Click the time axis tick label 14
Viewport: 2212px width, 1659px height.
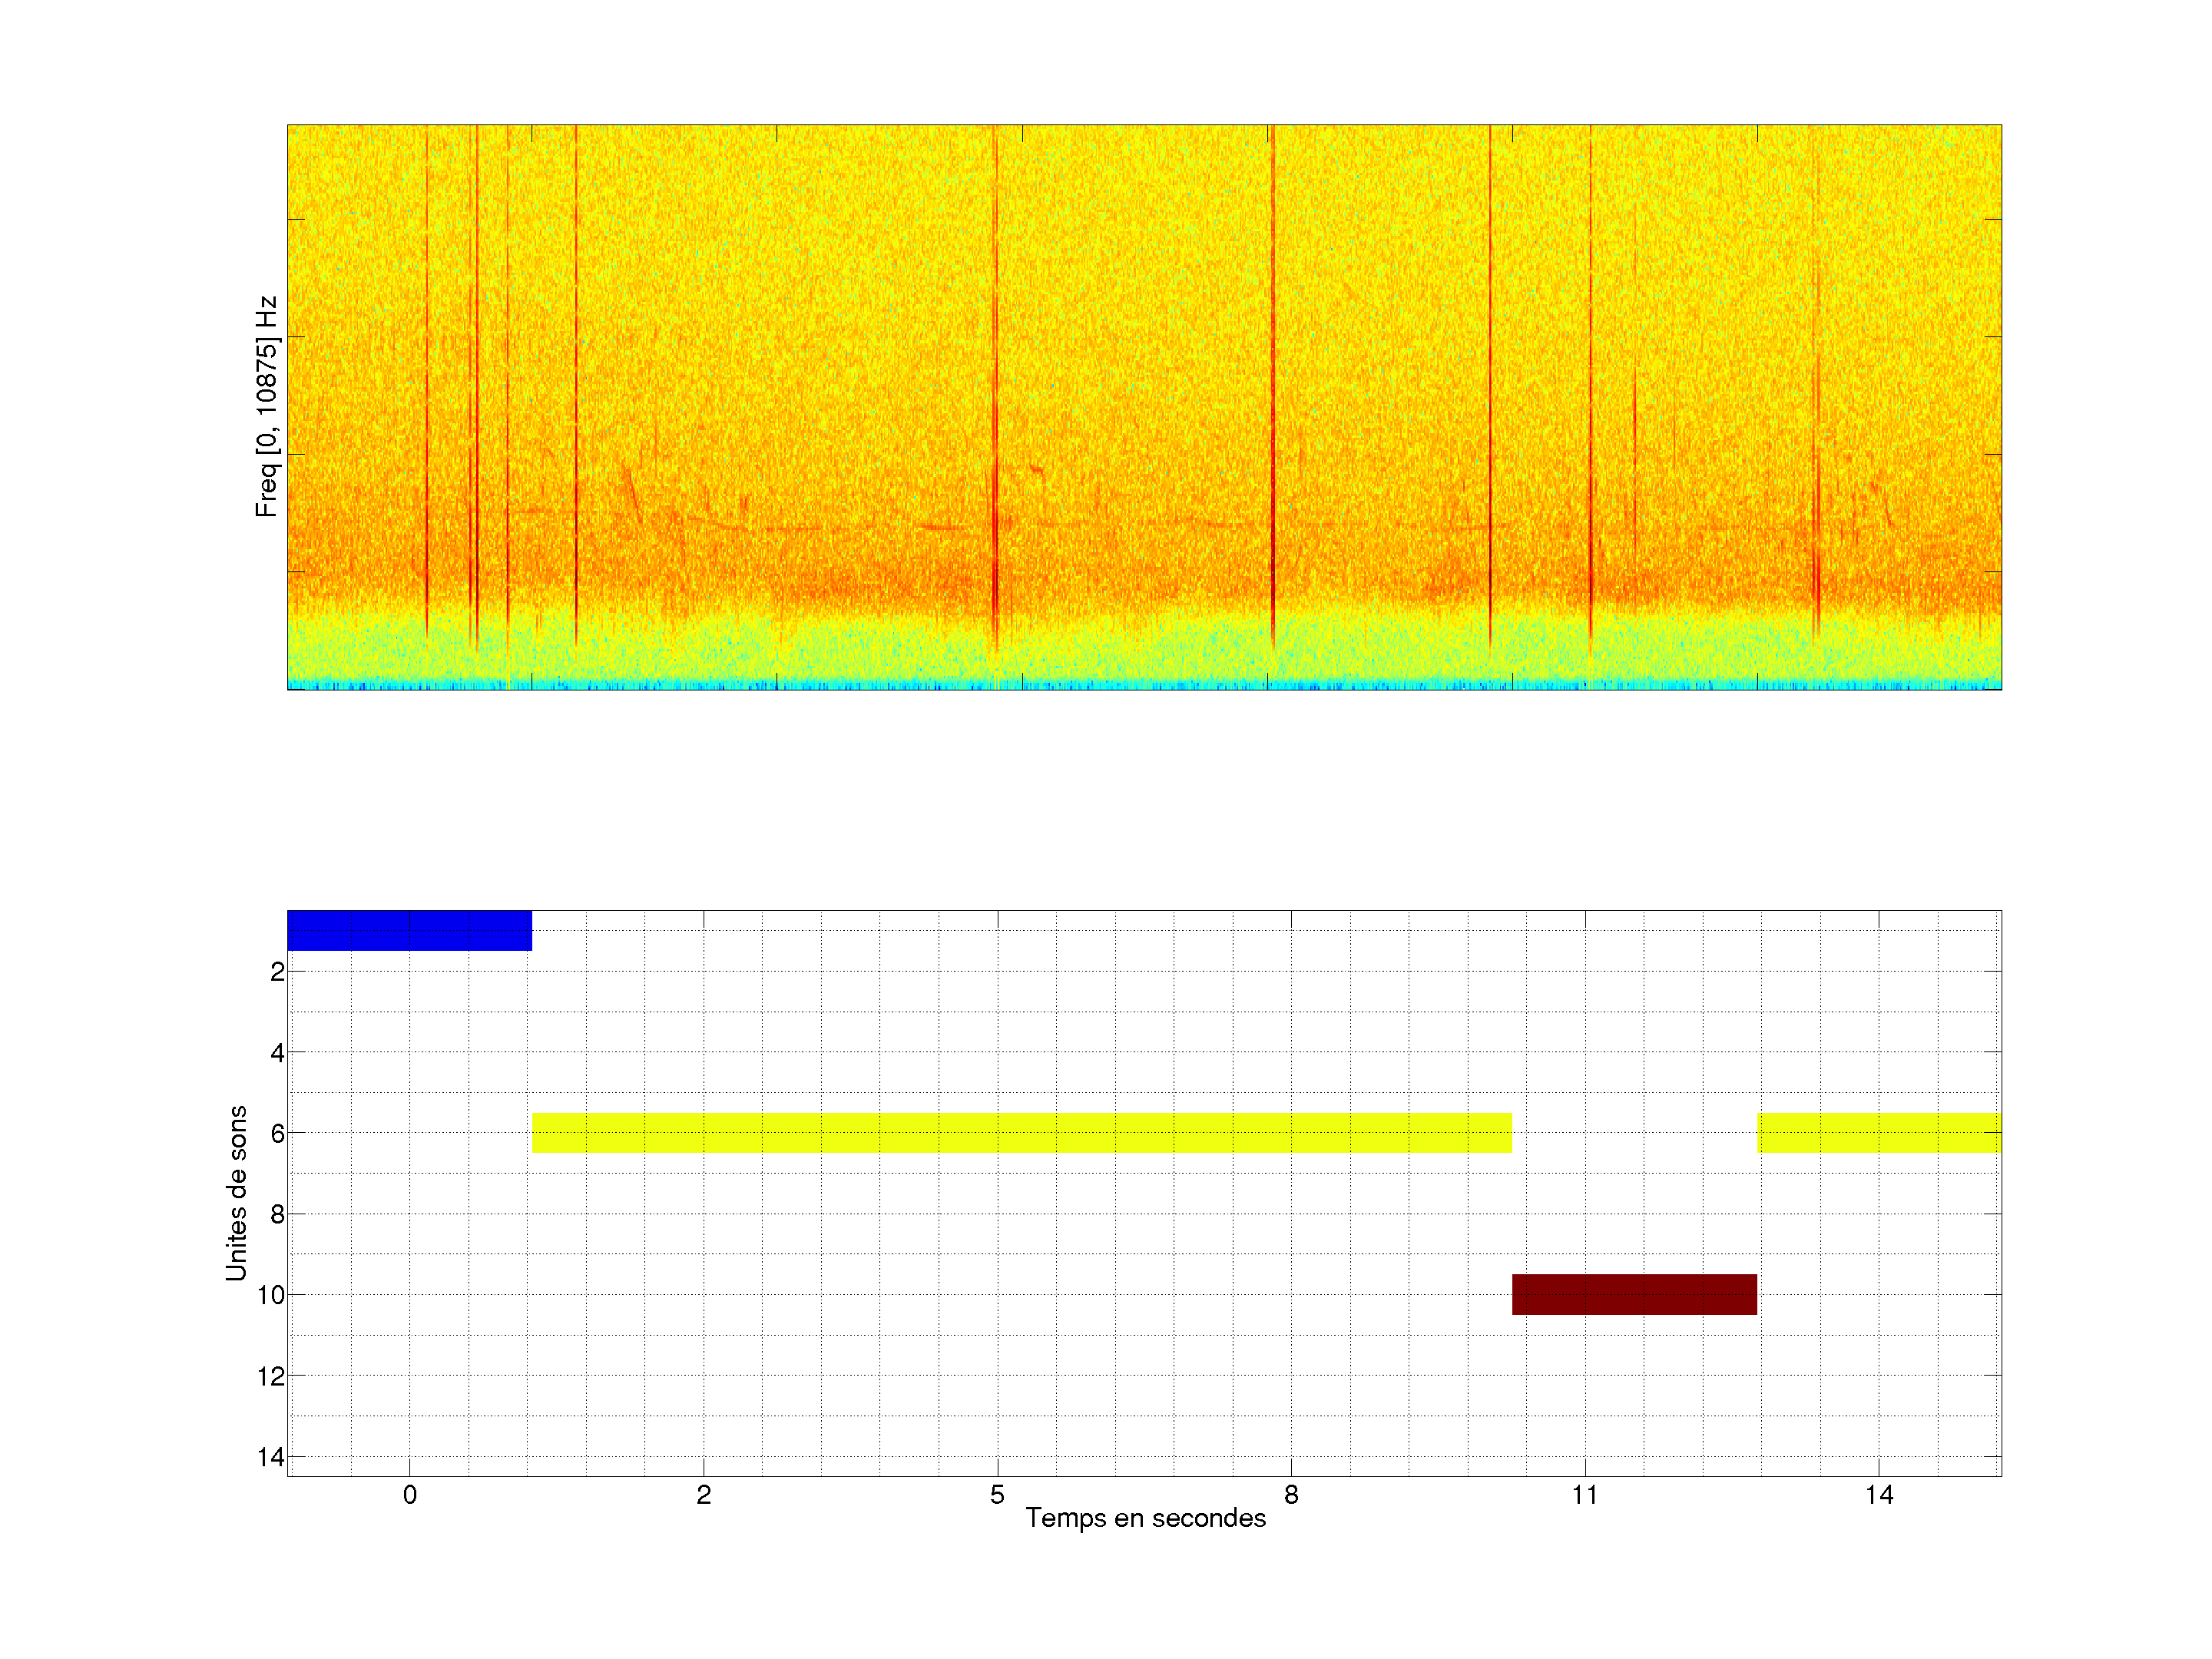tap(1879, 1495)
